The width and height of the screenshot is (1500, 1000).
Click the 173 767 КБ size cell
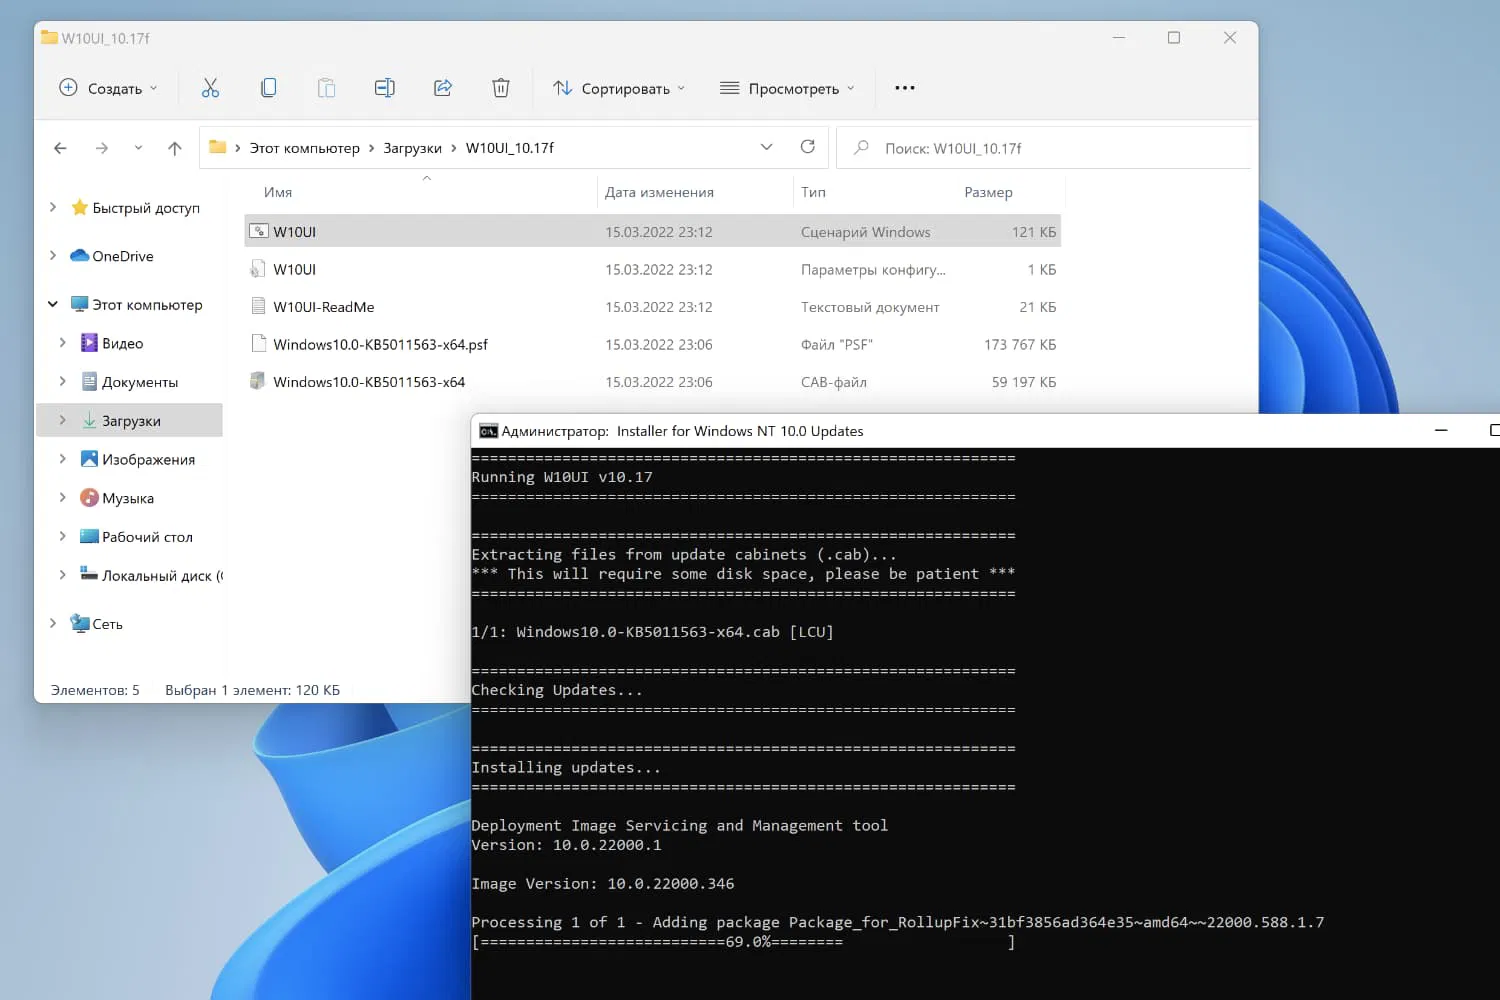point(1020,345)
